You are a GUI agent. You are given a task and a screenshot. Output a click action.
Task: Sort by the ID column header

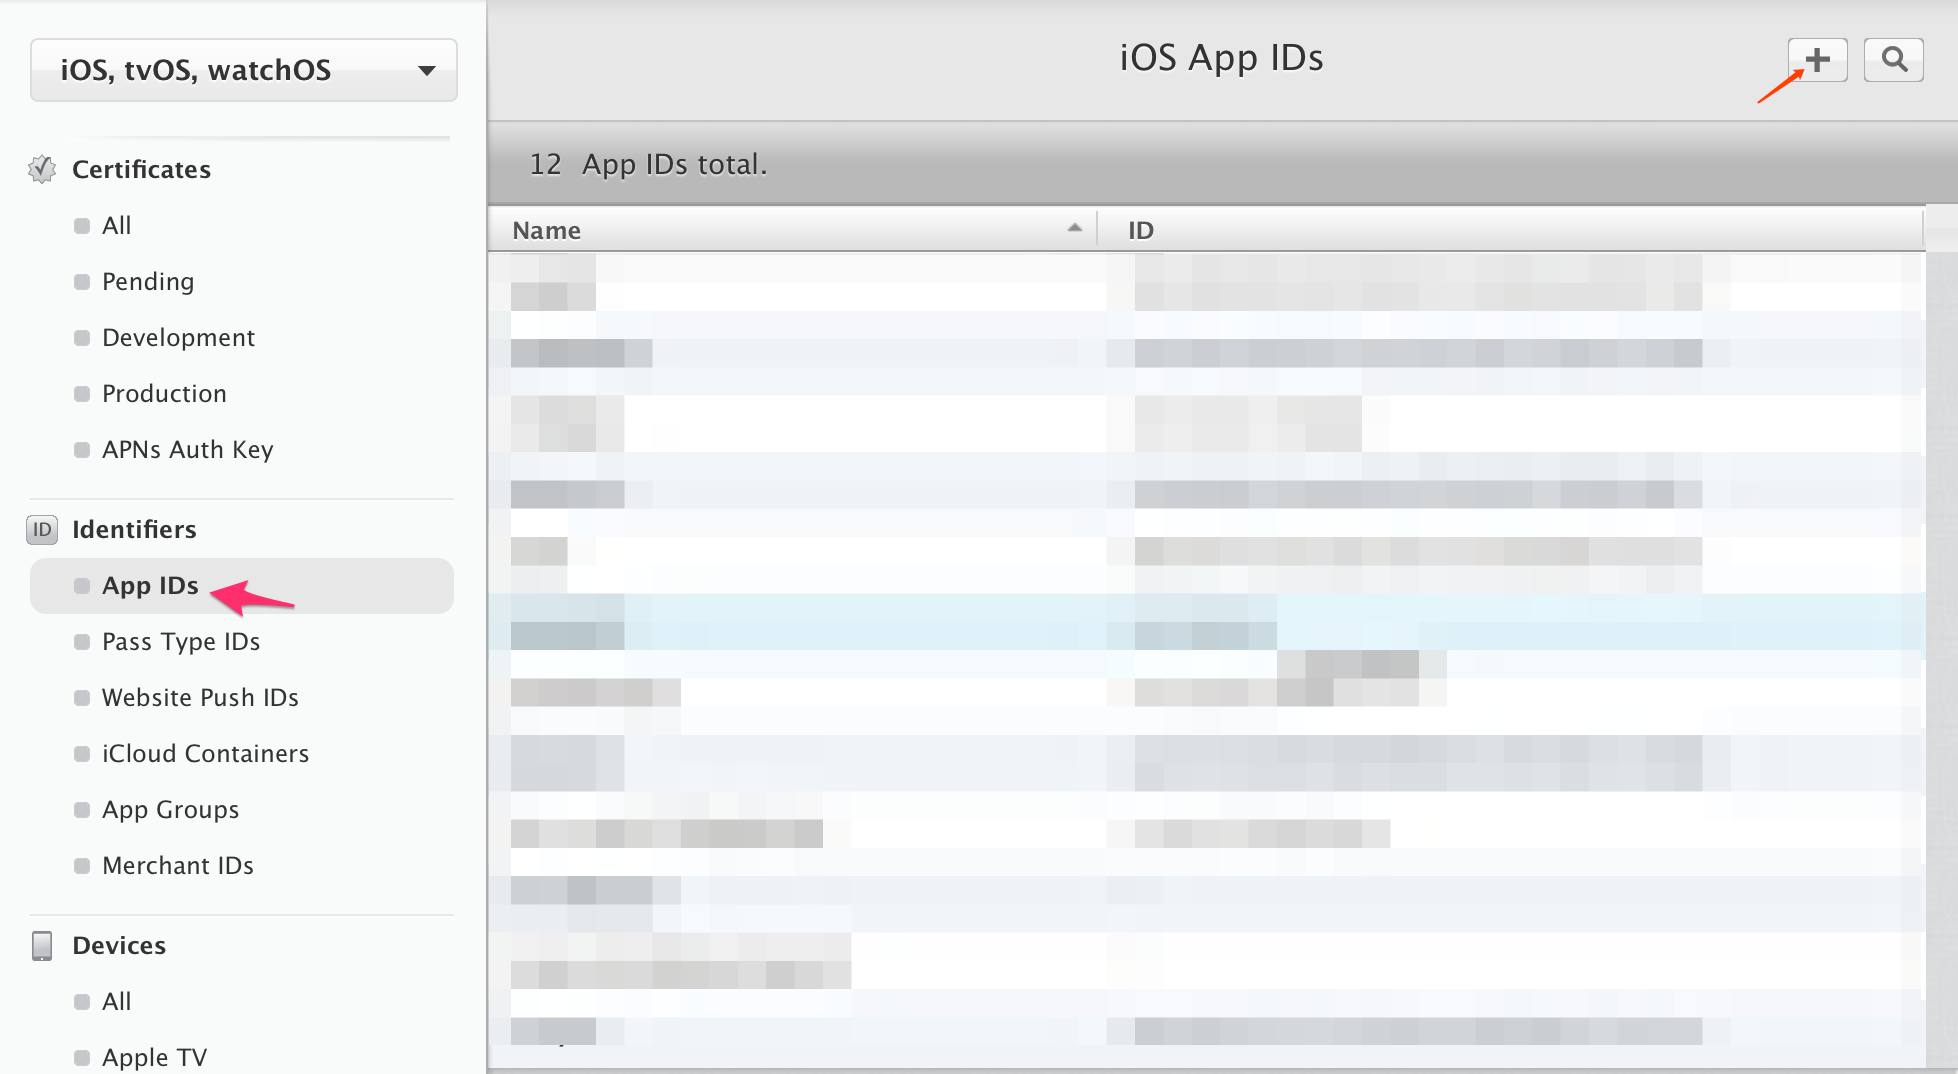click(1511, 230)
